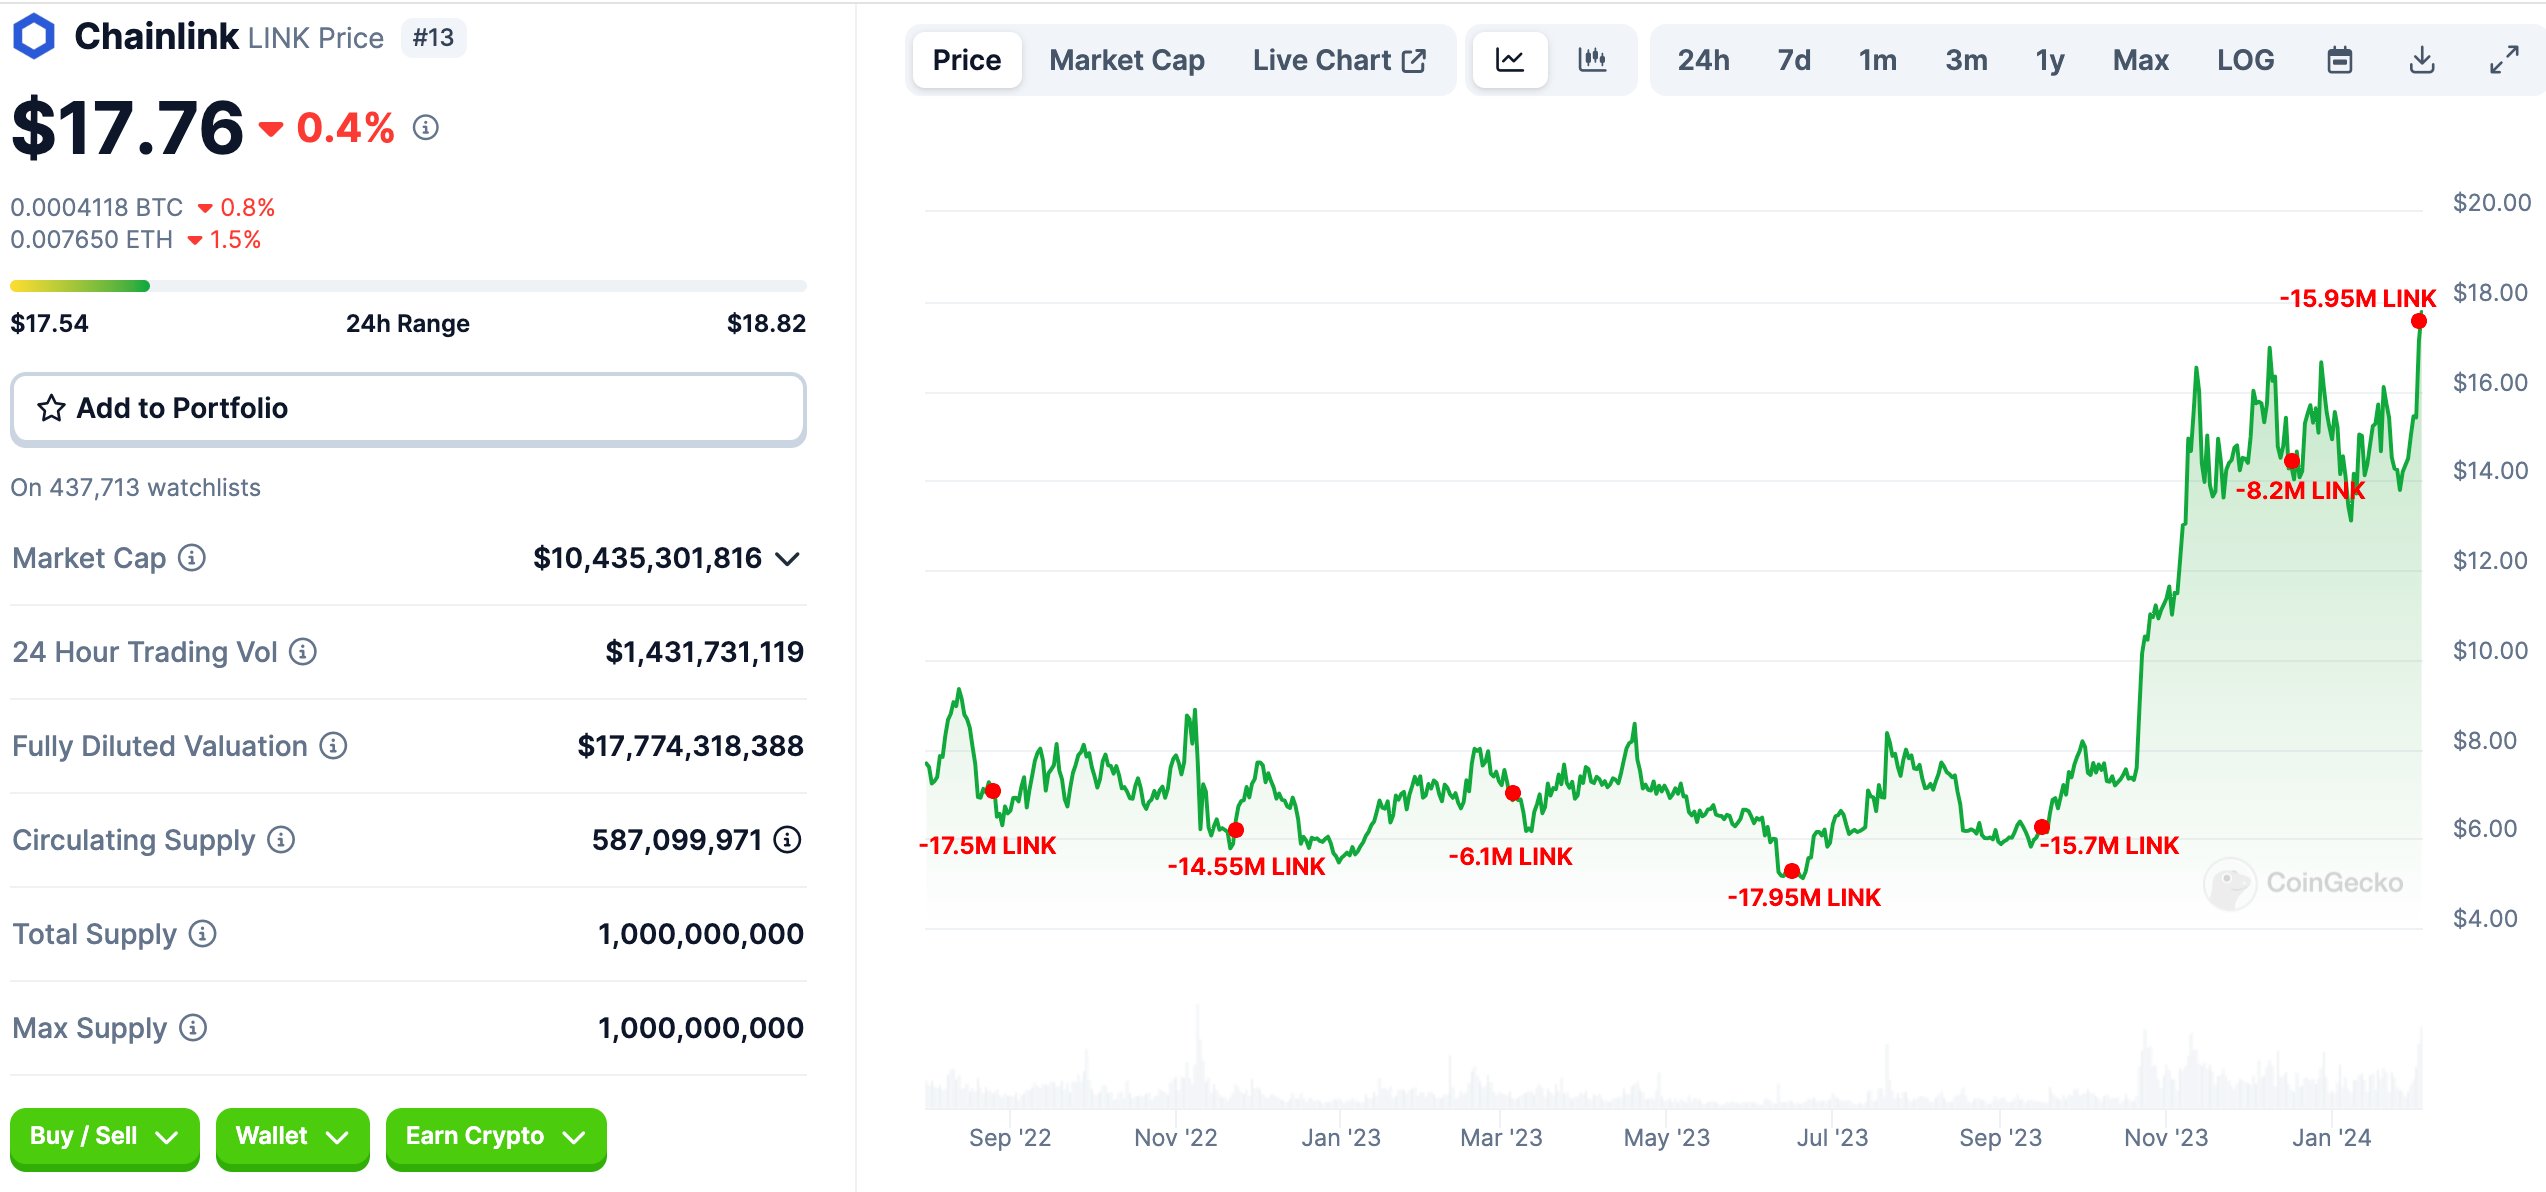The image size is (2546, 1192).
Task: Select the Max time range
Action: click(2140, 60)
